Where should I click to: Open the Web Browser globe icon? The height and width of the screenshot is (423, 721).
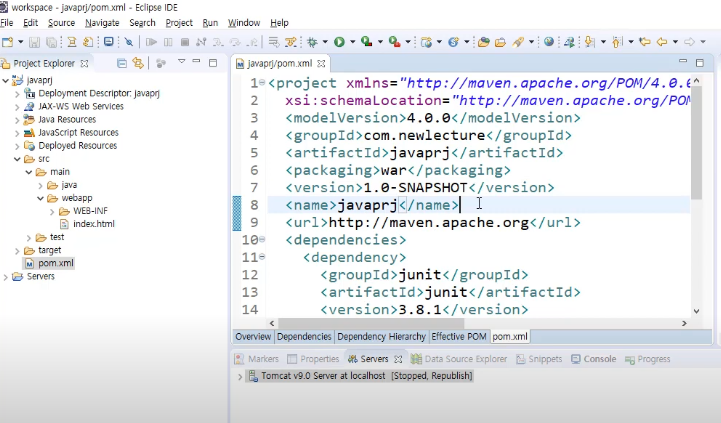click(x=549, y=42)
